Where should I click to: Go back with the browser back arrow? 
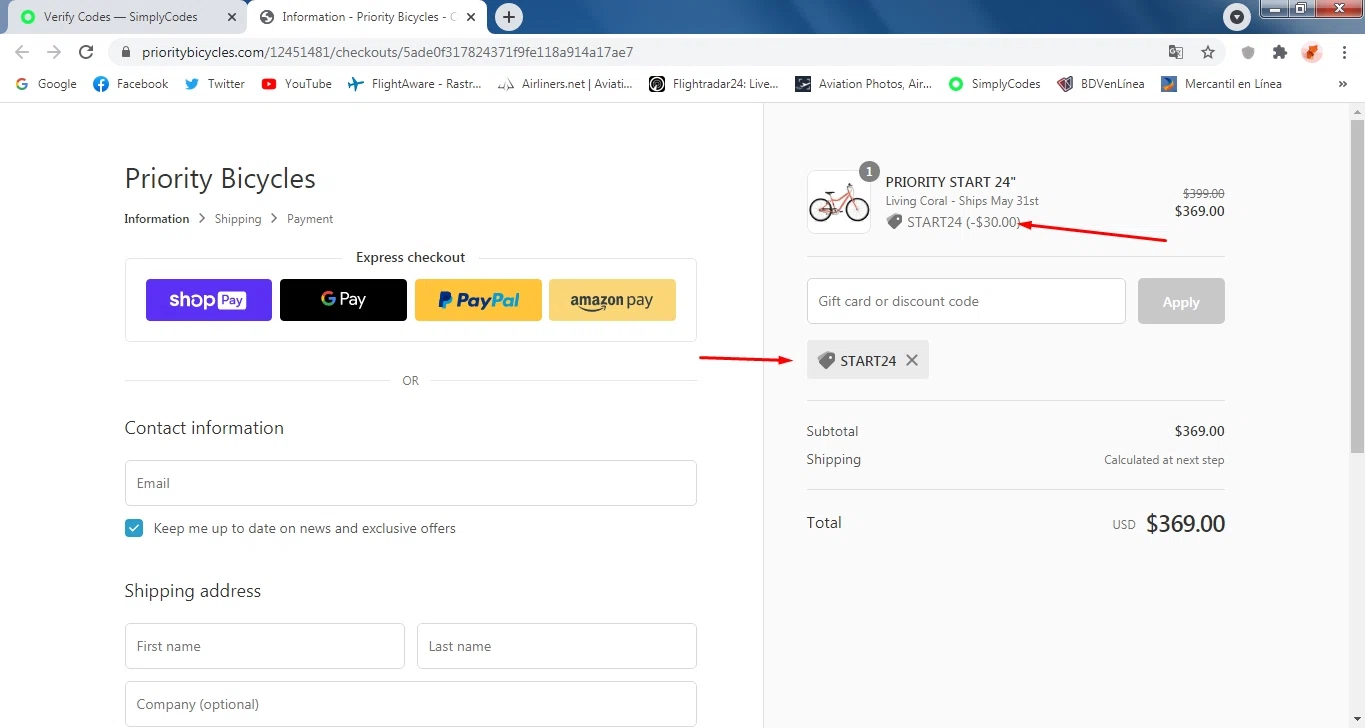22,52
